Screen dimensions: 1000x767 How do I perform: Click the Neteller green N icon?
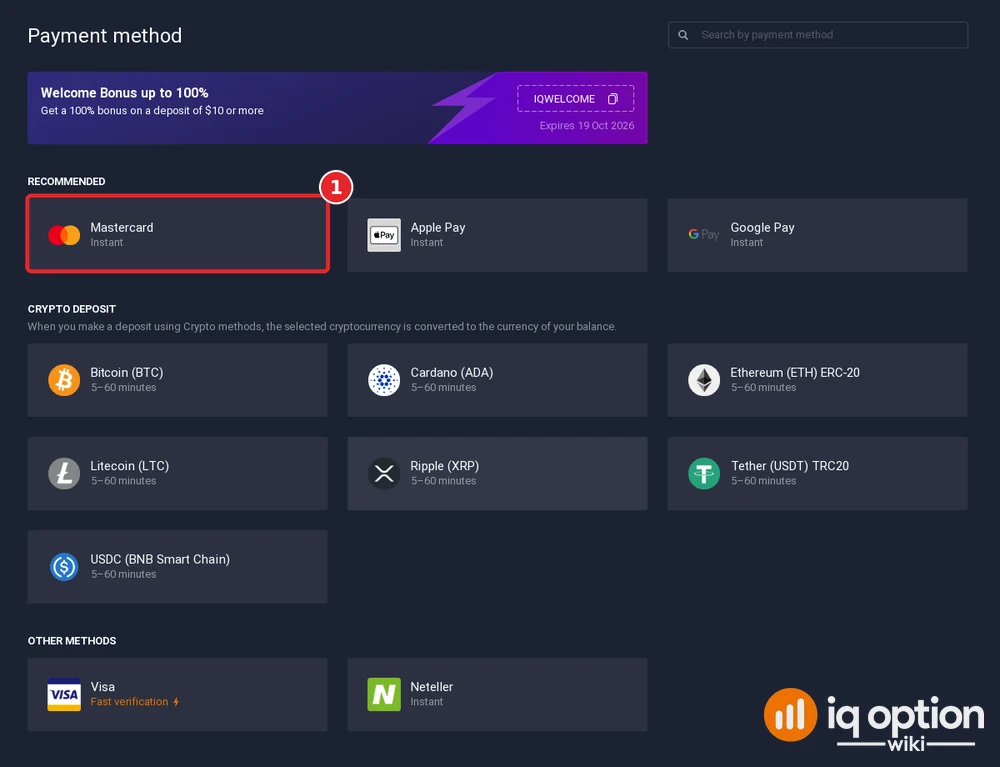pos(384,694)
